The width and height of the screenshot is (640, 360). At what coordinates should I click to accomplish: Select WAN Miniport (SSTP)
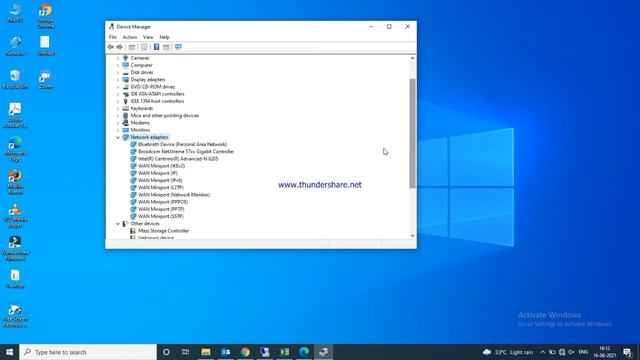[x=161, y=216]
